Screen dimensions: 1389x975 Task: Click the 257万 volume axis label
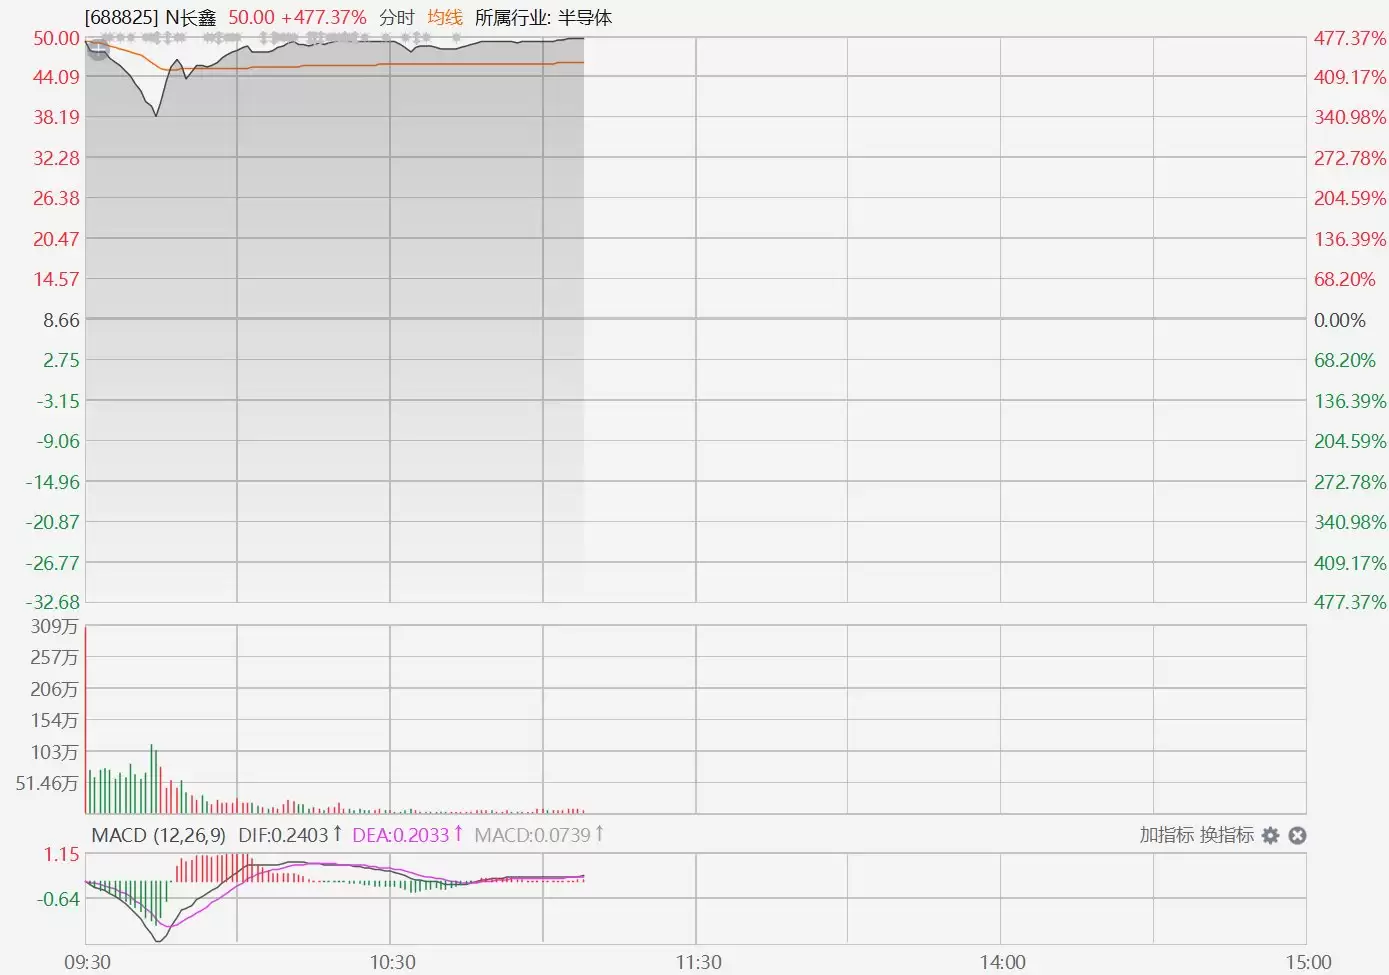click(54, 658)
